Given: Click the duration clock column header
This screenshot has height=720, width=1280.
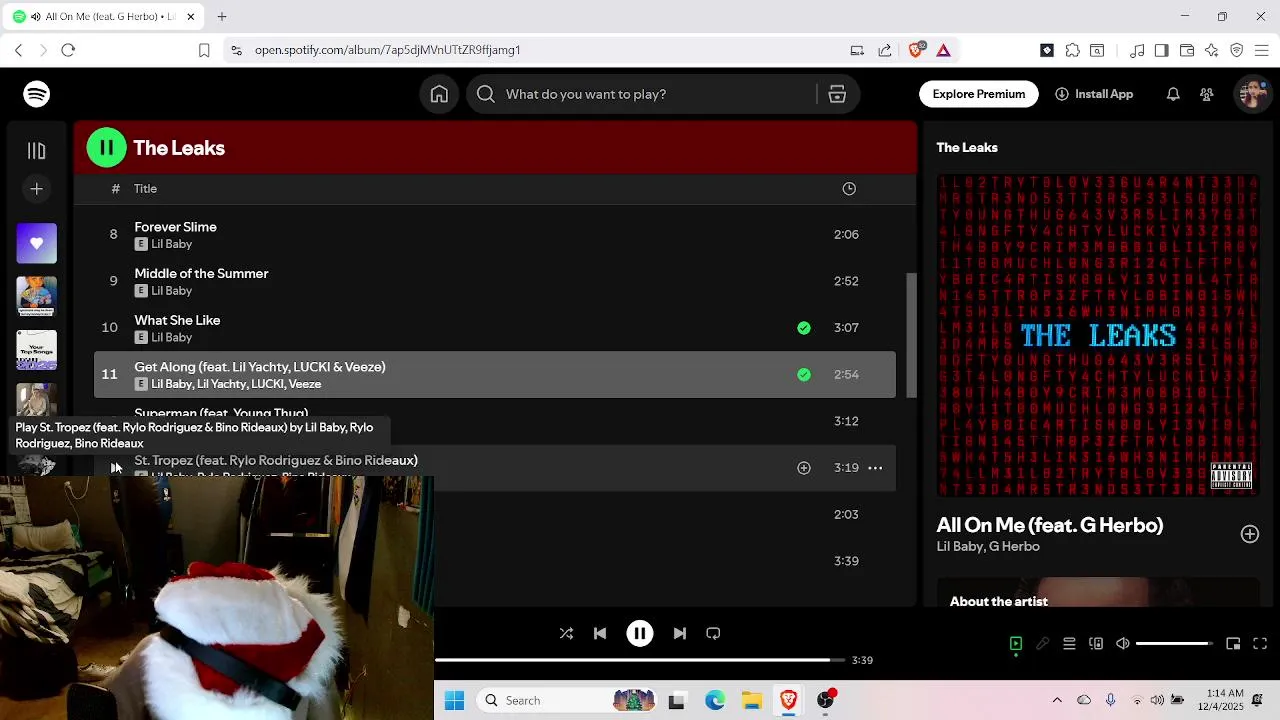Looking at the screenshot, I should point(849,188).
